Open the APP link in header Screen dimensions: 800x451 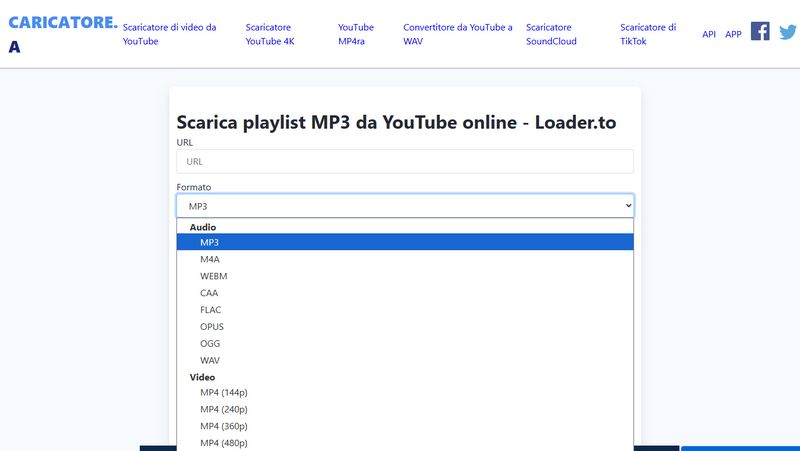point(733,34)
